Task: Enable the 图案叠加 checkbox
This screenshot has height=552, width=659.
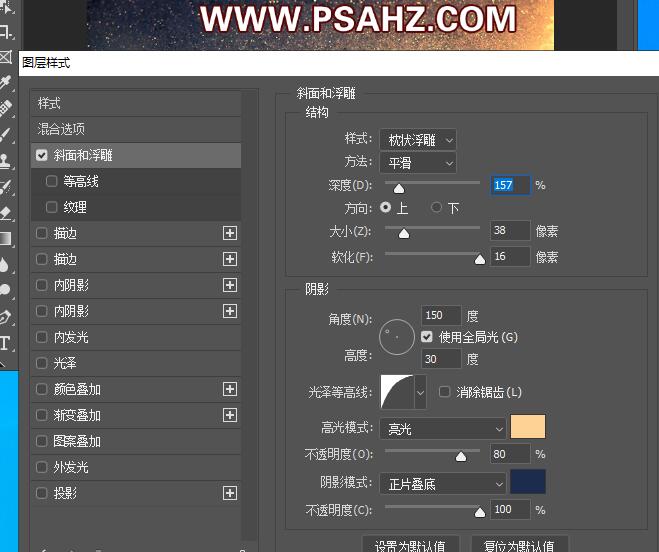Action: click(42, 441)
